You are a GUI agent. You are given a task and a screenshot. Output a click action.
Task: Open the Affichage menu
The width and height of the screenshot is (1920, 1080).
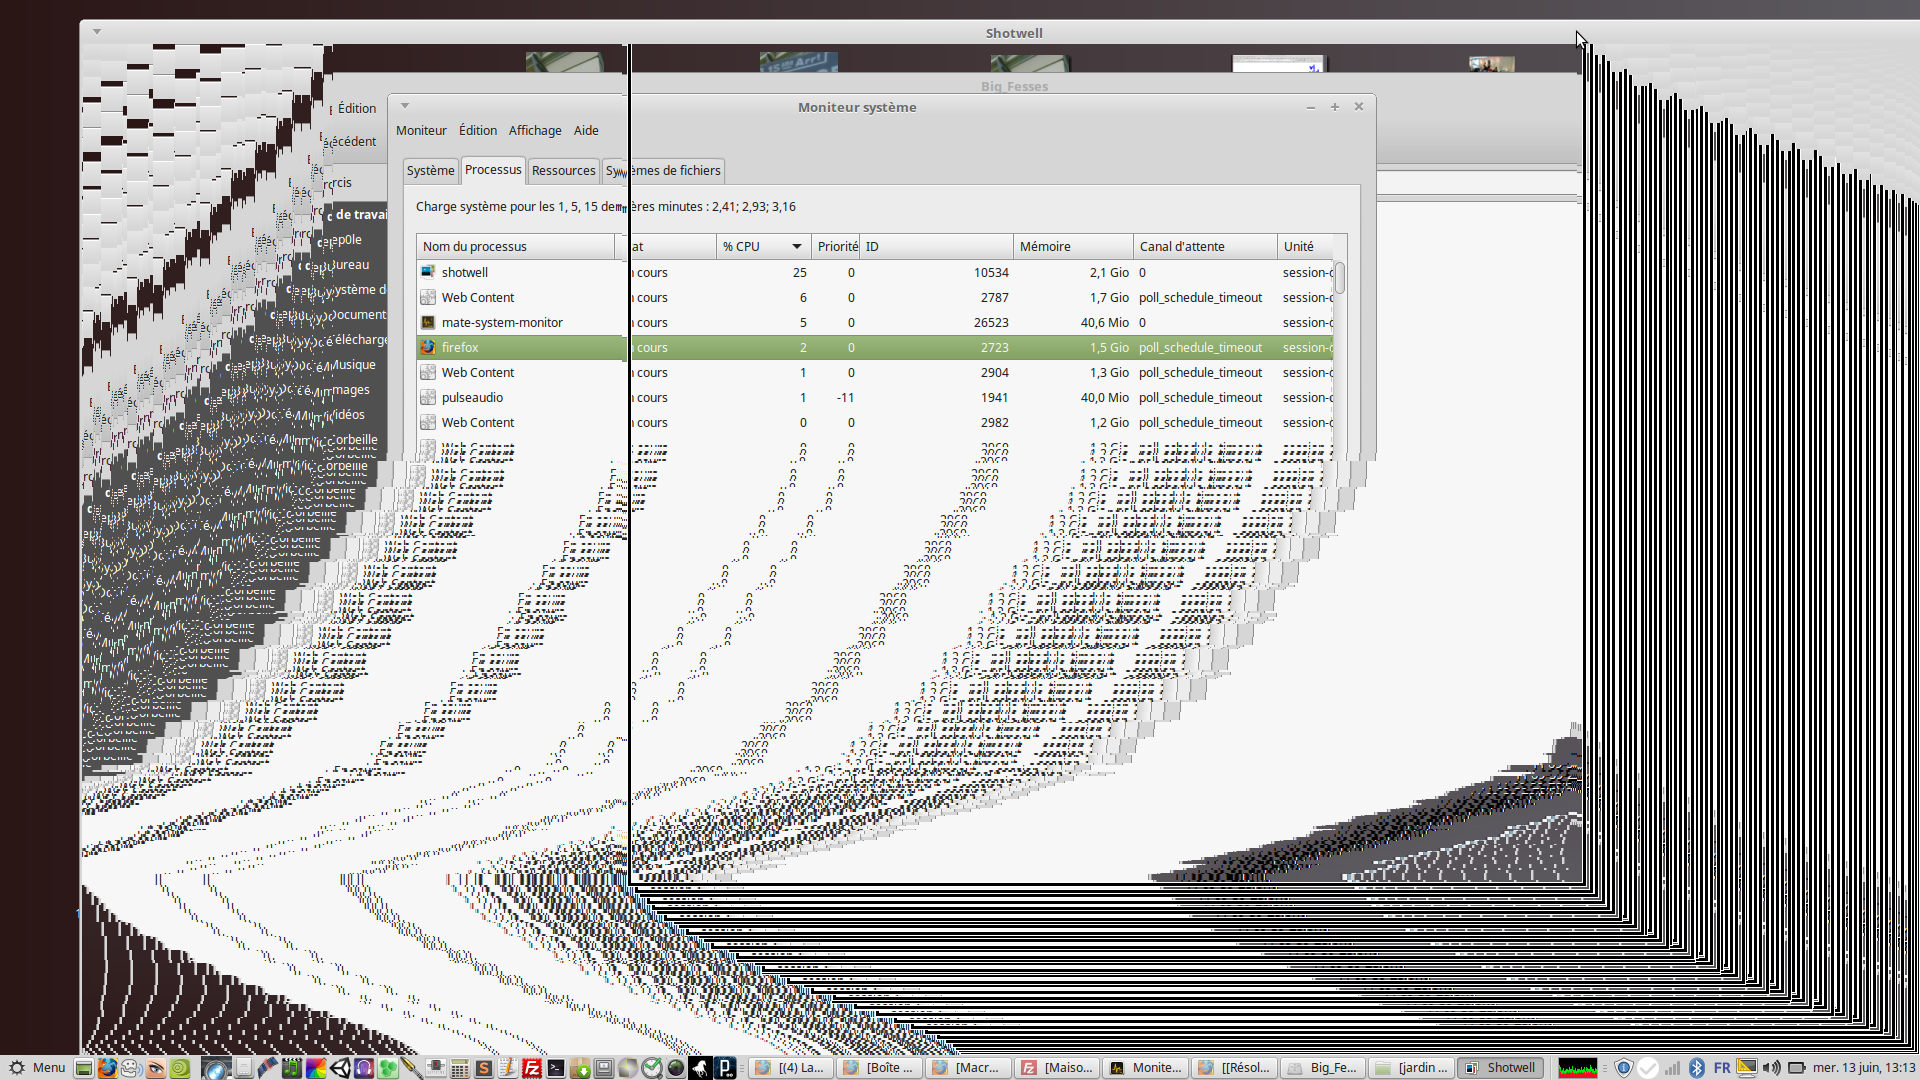(x=534, y=131)
